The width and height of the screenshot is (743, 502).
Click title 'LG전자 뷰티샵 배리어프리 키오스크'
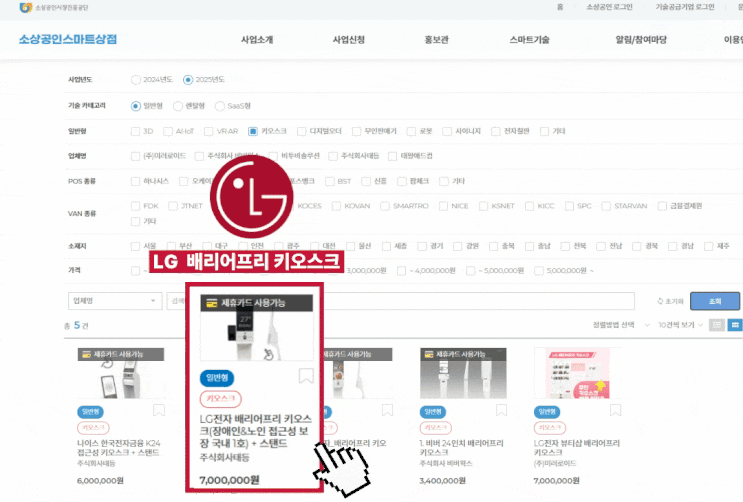[577, 448]
